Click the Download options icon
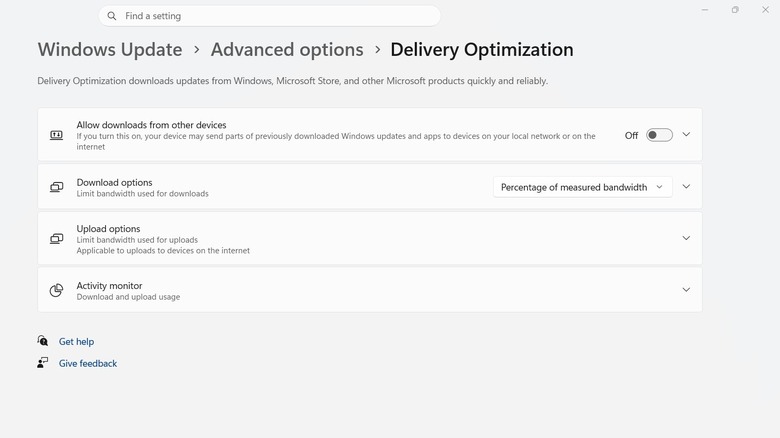Screen dimensions: 780x438 (x=56, y=187)
